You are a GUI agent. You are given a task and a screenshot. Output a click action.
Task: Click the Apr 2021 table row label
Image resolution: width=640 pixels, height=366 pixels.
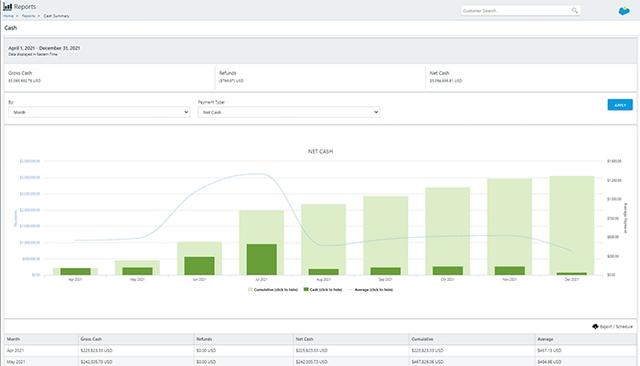(16, 350)
